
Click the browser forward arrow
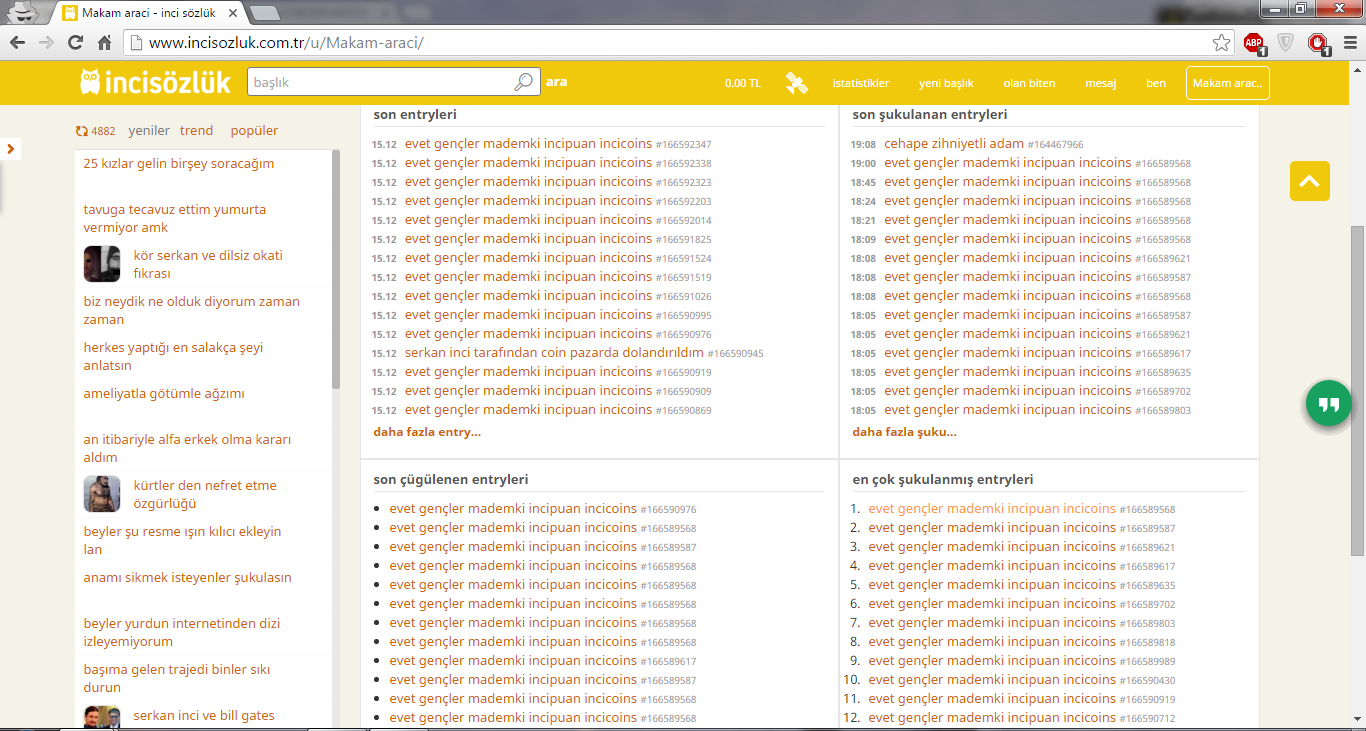pyautogui.click(x=45, y=43)
